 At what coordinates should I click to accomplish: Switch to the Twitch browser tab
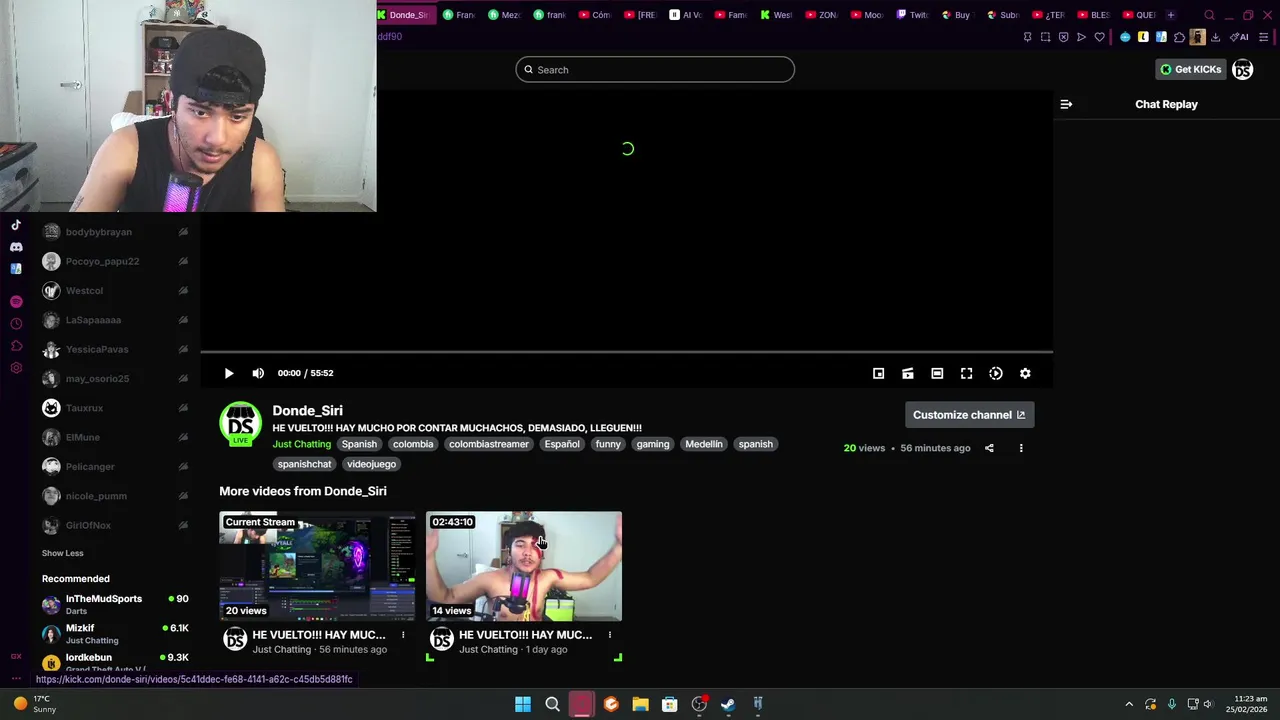(914, 15)
